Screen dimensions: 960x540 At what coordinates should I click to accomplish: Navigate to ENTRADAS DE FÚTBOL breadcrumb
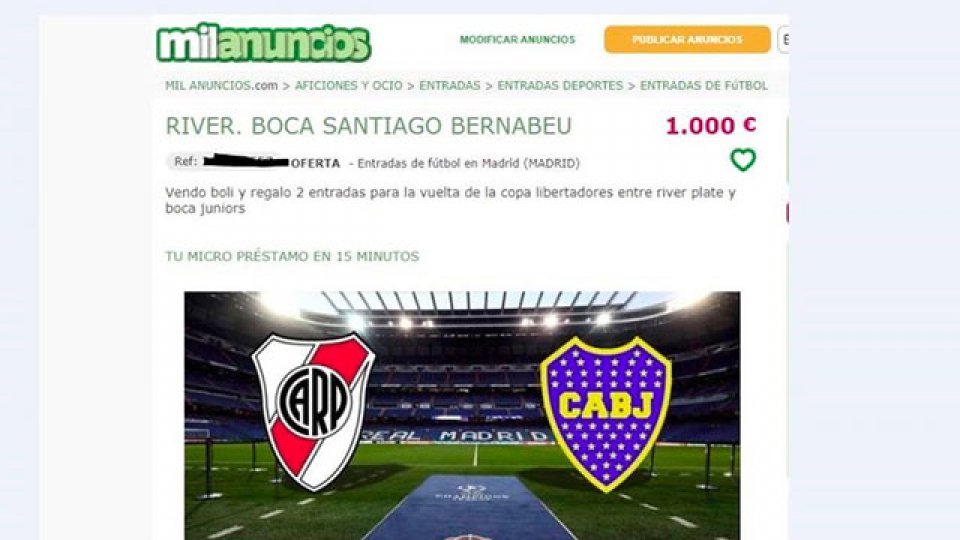703,86
